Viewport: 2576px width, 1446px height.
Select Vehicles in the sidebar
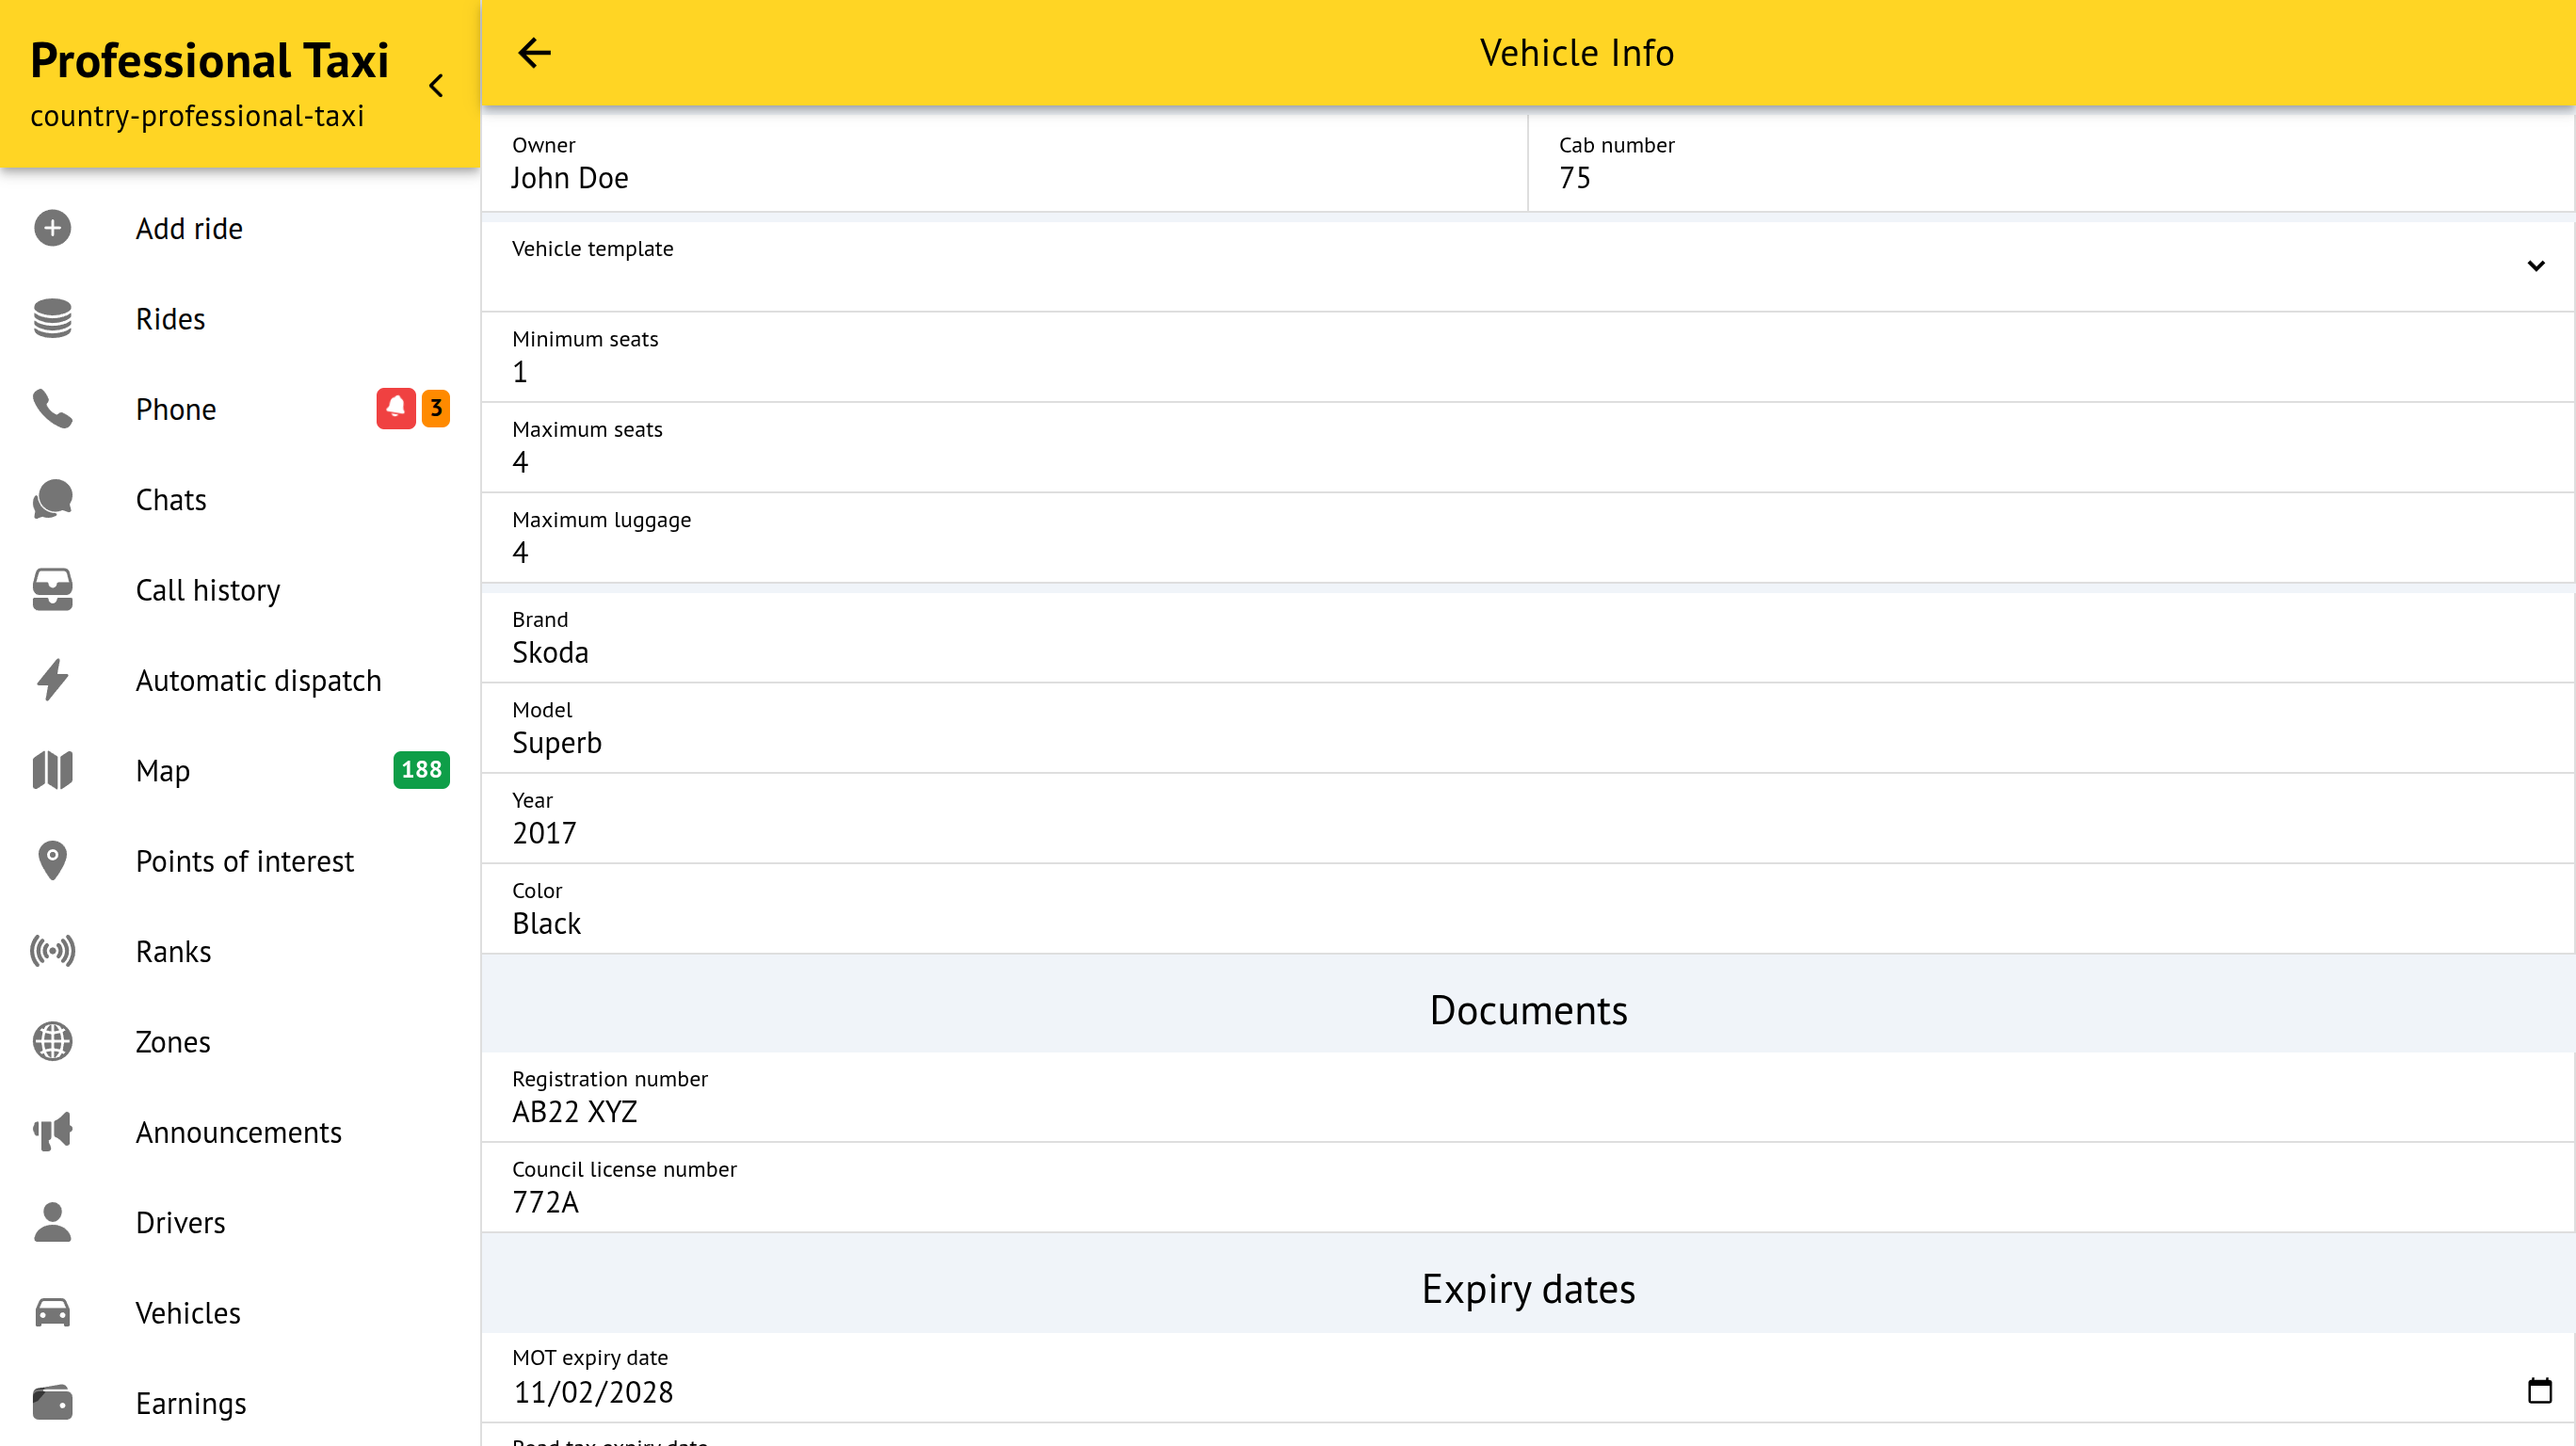point(188,1313)
